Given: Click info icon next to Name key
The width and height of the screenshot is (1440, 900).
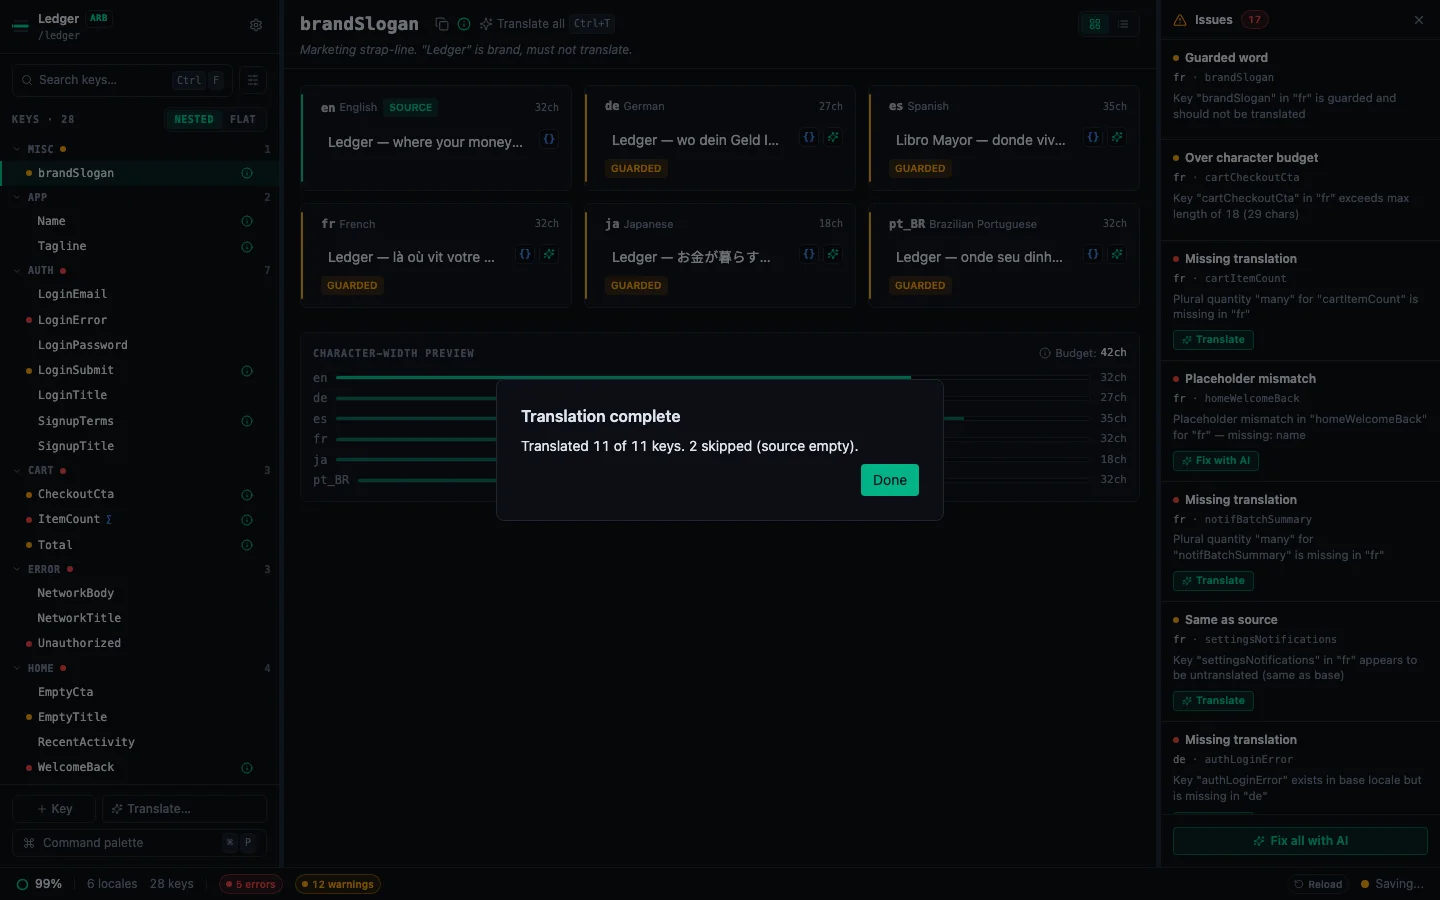Looking at the screenshot, I should [247, 221].
